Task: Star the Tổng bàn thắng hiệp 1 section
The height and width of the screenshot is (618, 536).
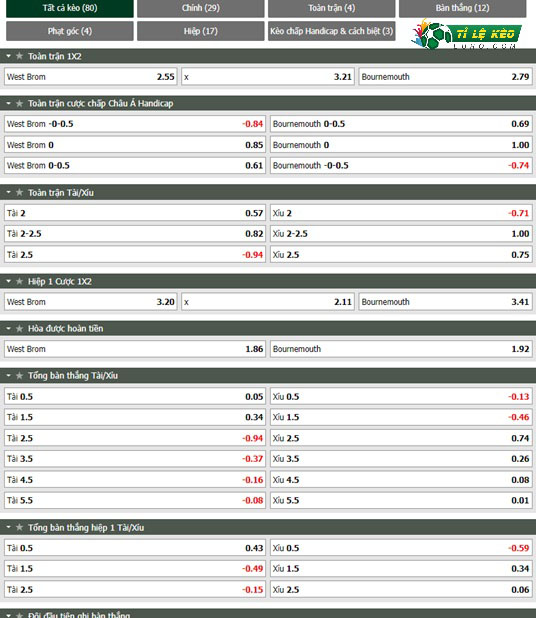Action: click(x=19, y=527)
